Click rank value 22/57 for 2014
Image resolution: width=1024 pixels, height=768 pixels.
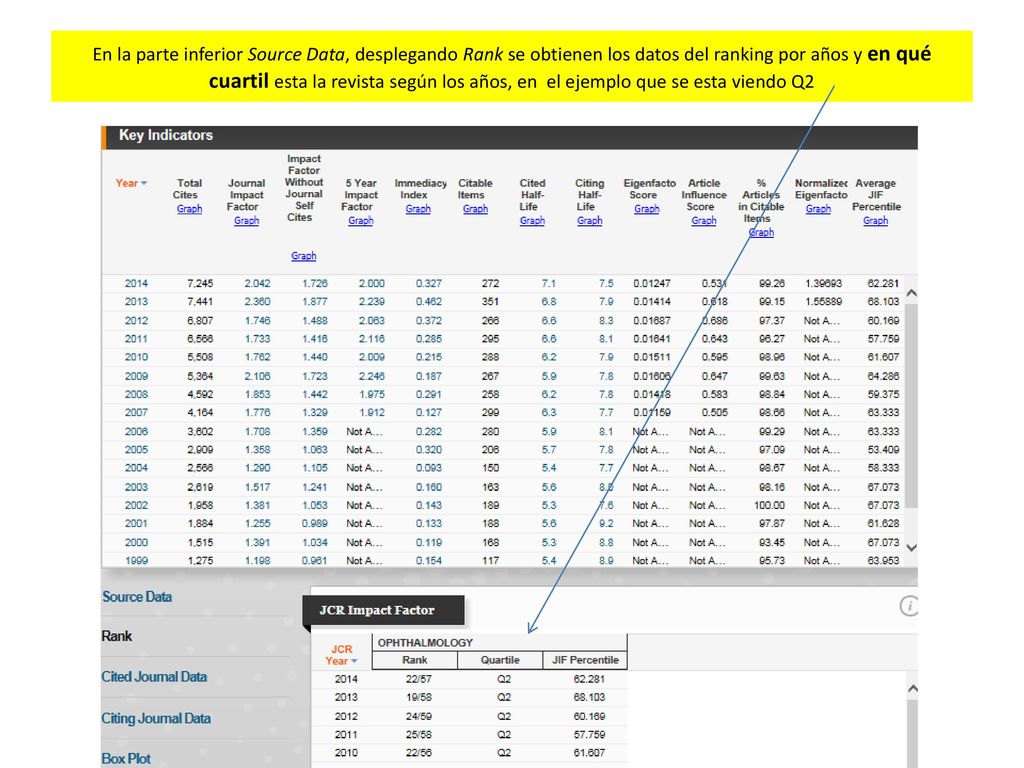click(x=419, y=679)
